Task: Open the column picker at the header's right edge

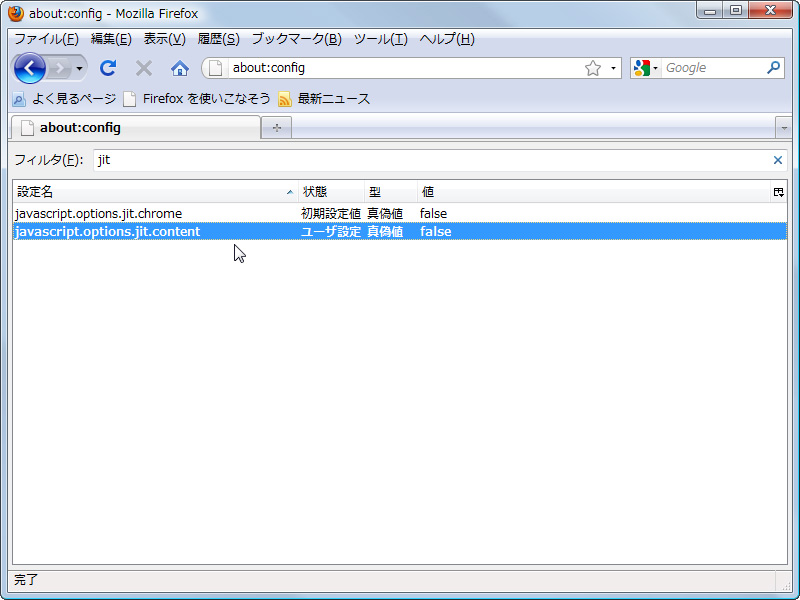Action: pos(778,191)
